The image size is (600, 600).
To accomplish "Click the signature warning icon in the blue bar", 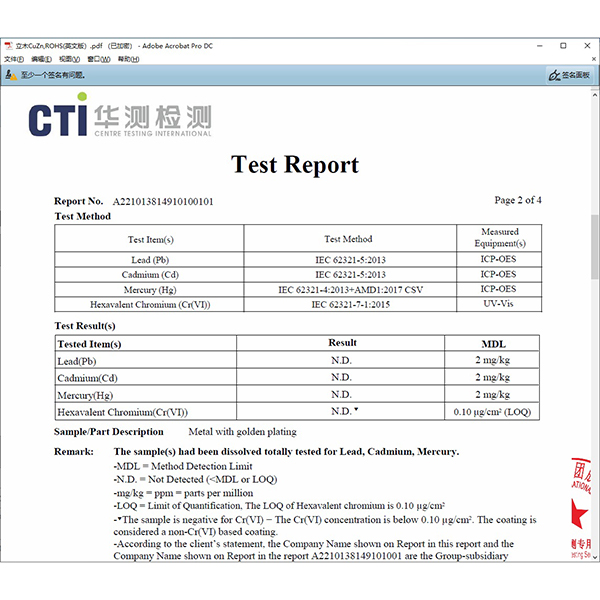I will click(11, 75).
